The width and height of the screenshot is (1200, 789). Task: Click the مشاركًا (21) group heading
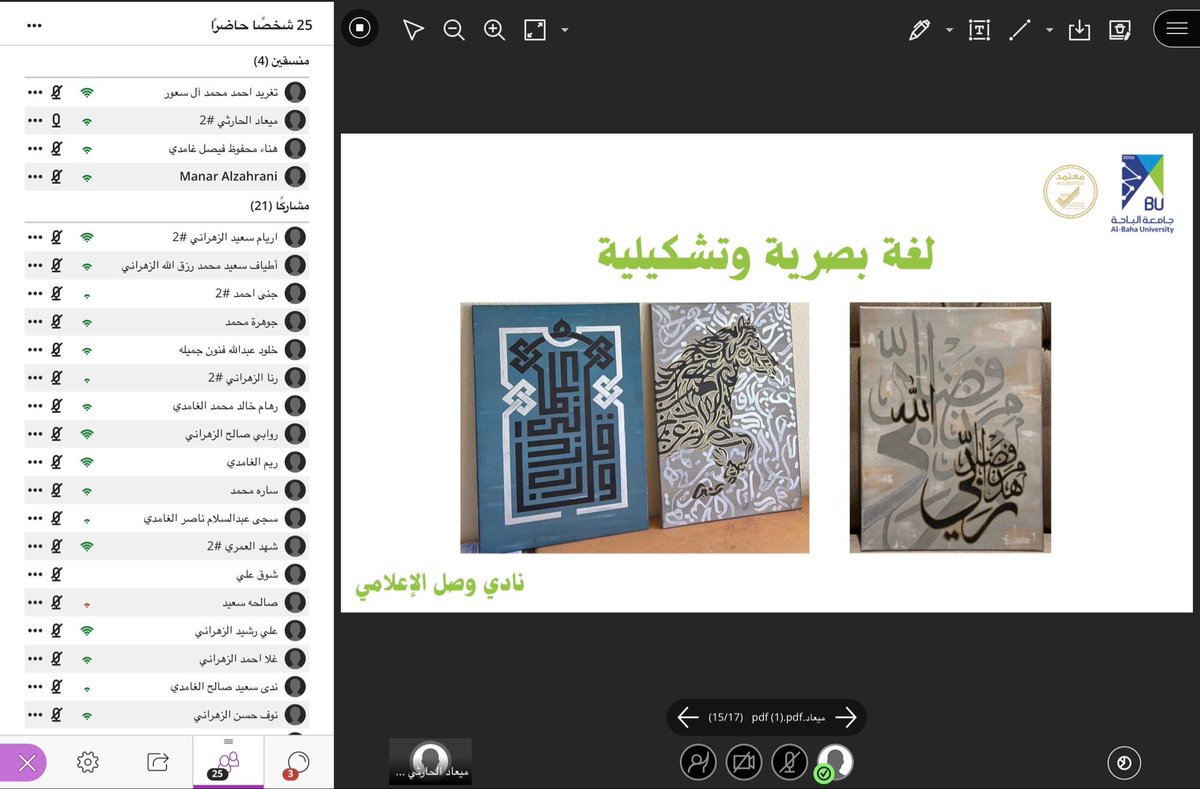(x=280, y=205)
